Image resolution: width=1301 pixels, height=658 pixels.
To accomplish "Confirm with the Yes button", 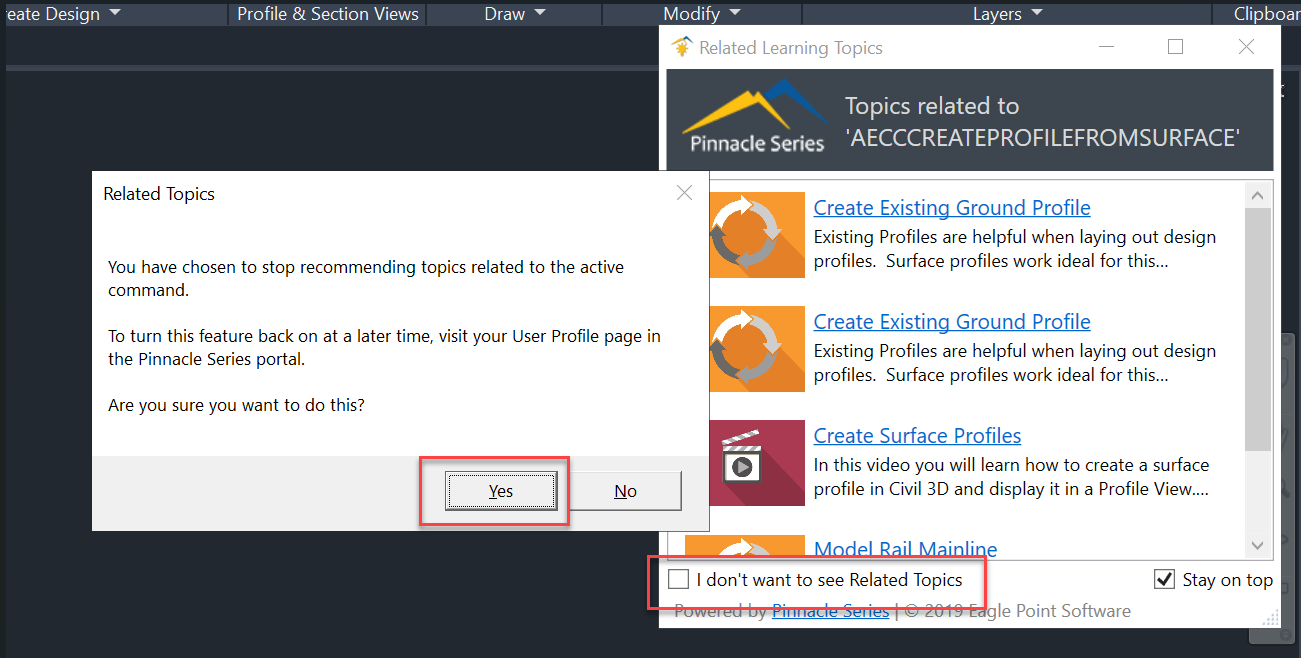I will click(x=501, y=491).
